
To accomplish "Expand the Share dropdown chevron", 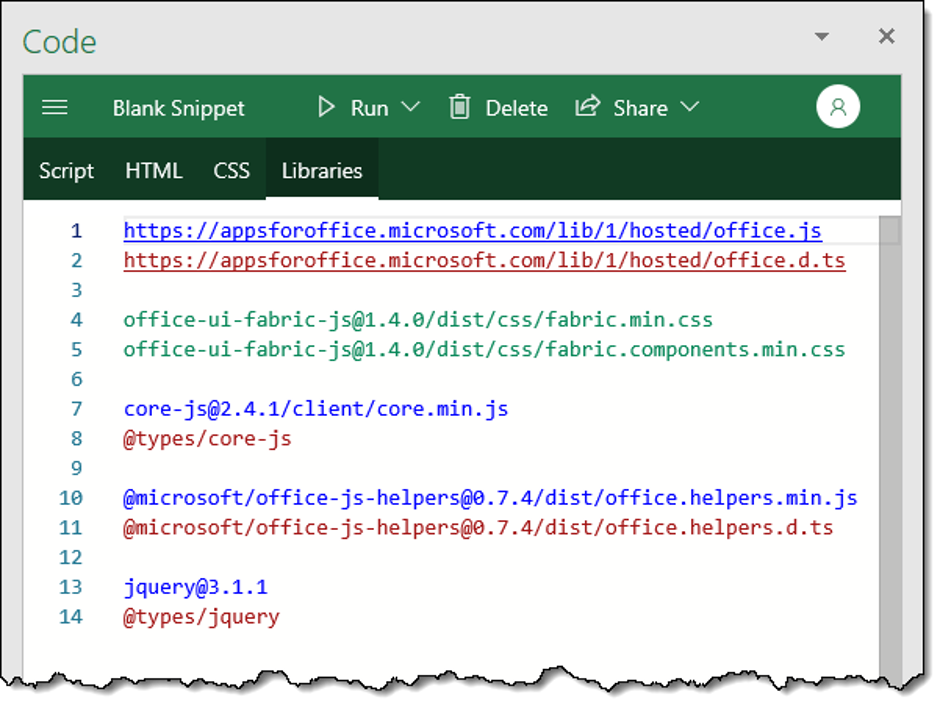I will click(689, 107).
